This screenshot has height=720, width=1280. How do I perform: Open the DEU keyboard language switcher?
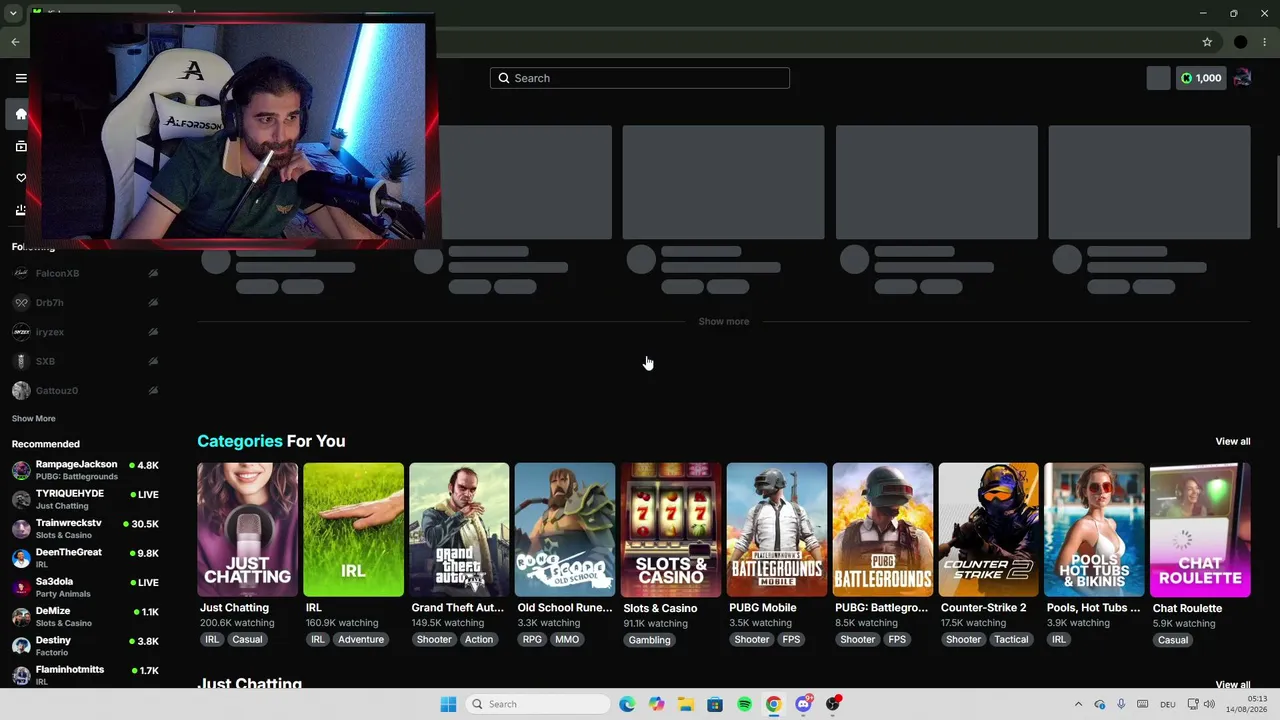pyautogui.click(x=1167, y=704)
